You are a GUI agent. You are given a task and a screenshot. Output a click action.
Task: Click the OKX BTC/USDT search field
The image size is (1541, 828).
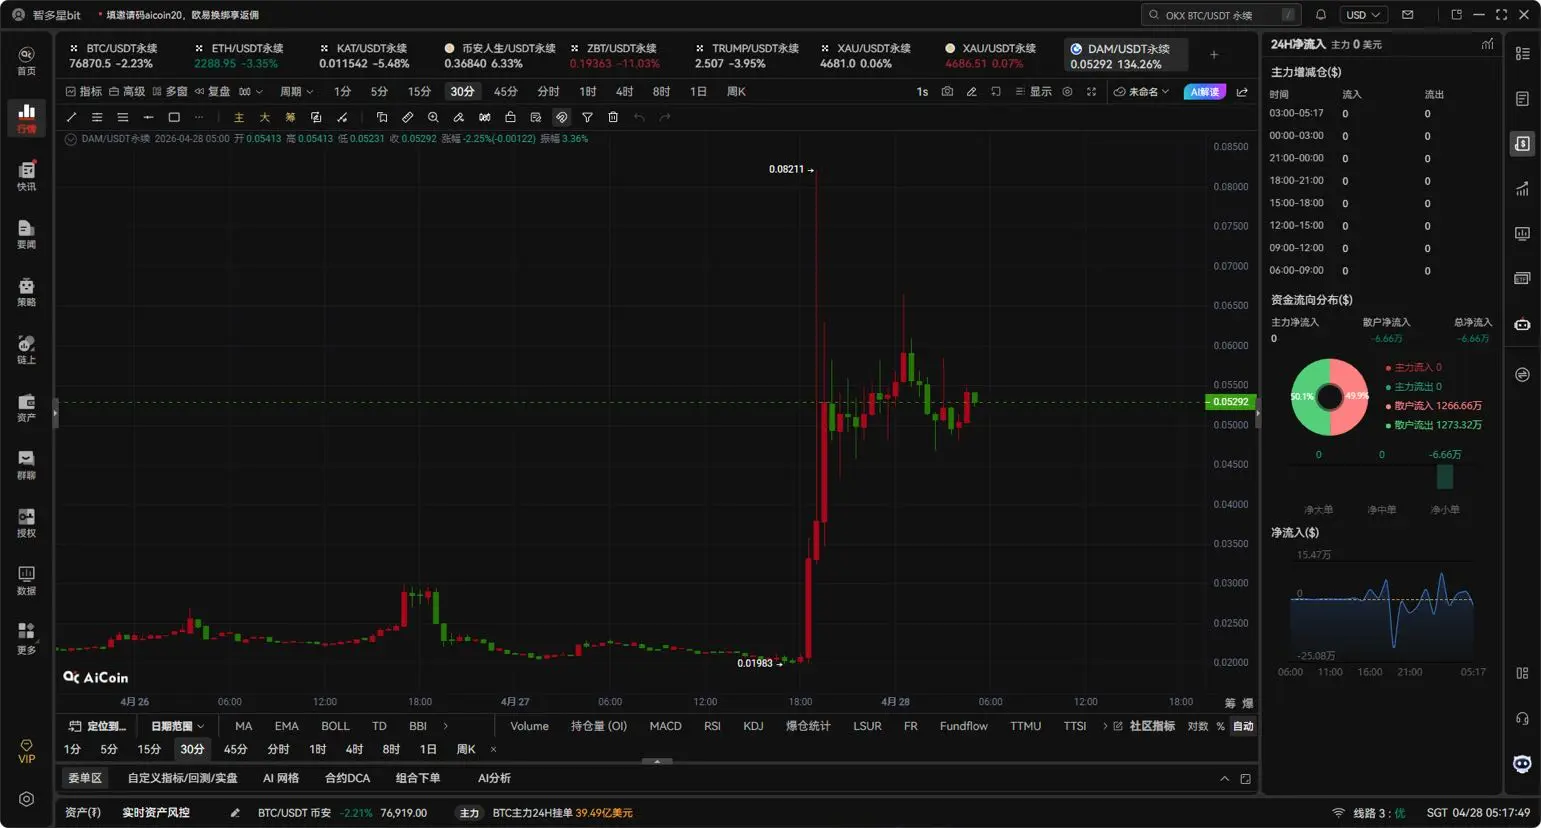click(x=1222, y=15)
